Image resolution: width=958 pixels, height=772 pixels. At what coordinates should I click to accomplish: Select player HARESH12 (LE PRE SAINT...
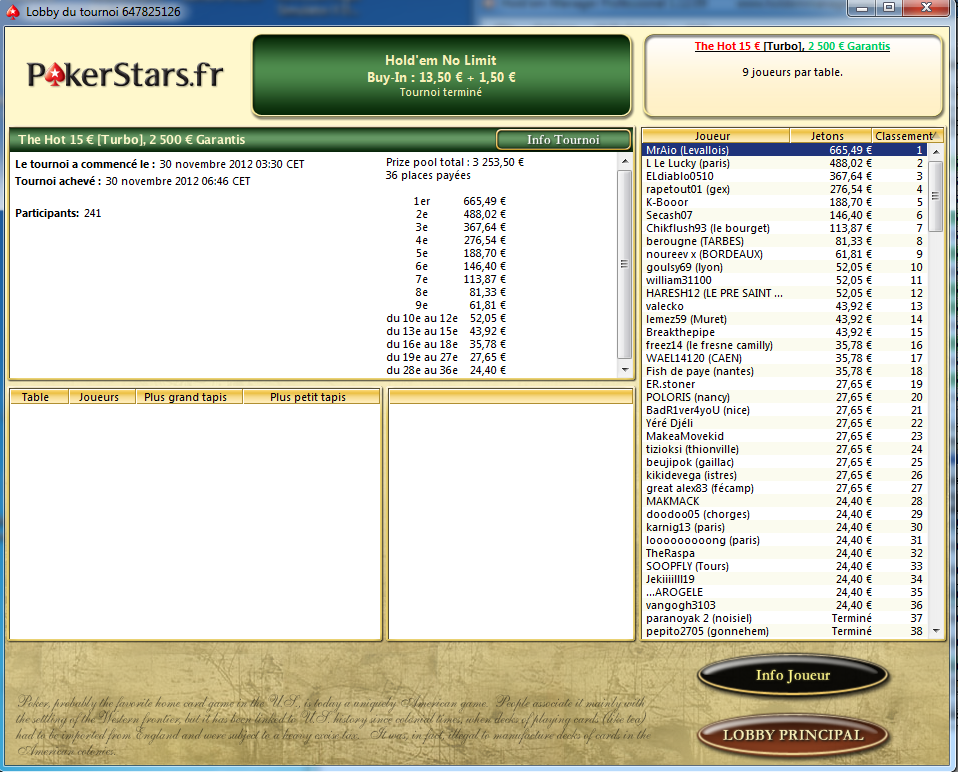785,293
